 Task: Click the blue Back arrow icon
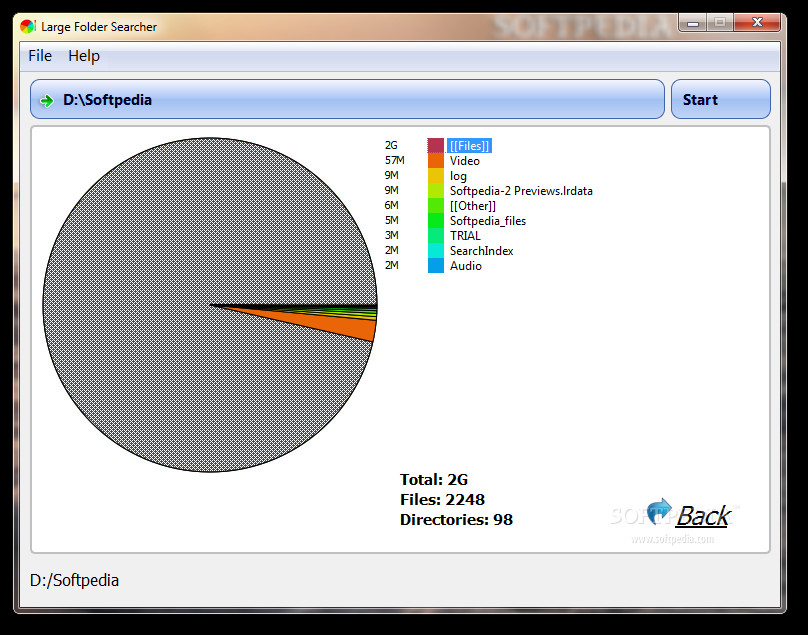click(659, 511)
